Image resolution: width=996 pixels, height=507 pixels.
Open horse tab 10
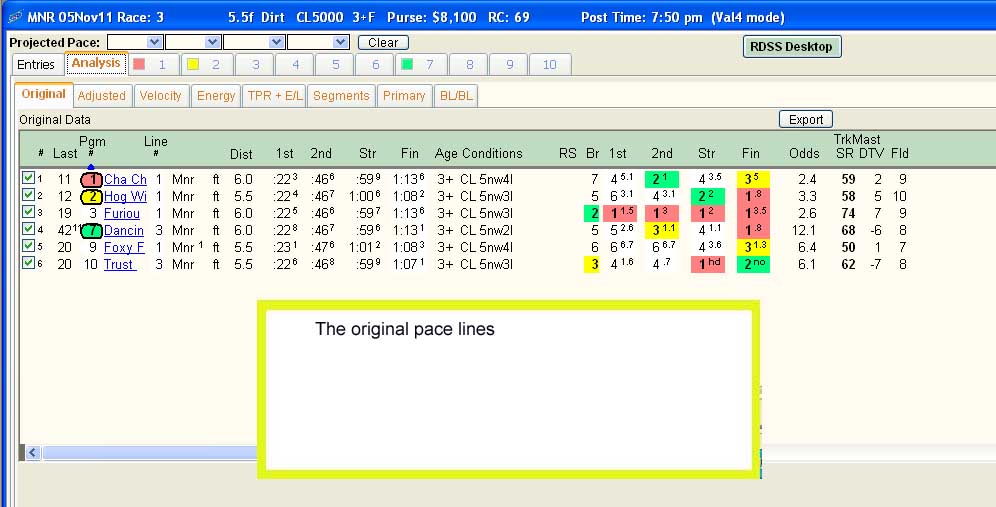[550, 65]
